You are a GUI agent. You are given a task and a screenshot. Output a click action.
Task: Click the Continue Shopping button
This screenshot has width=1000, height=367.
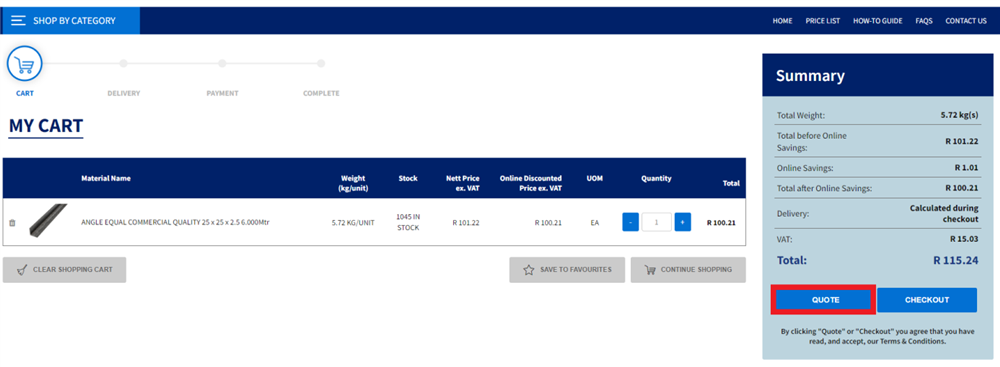coord(688,270)
